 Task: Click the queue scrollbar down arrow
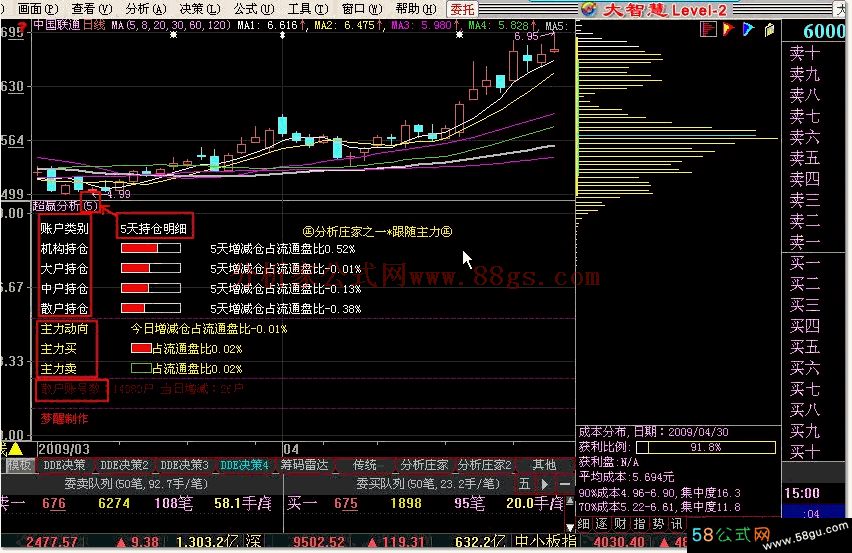point(569,526)
